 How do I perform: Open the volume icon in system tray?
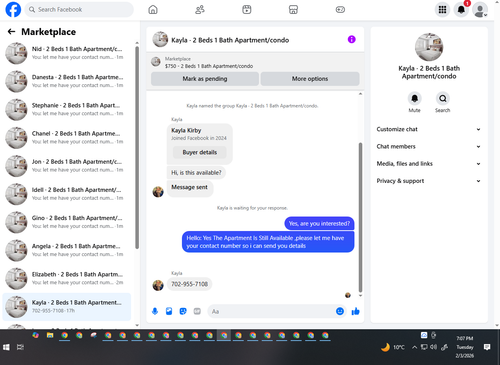(x=433, y=347)
